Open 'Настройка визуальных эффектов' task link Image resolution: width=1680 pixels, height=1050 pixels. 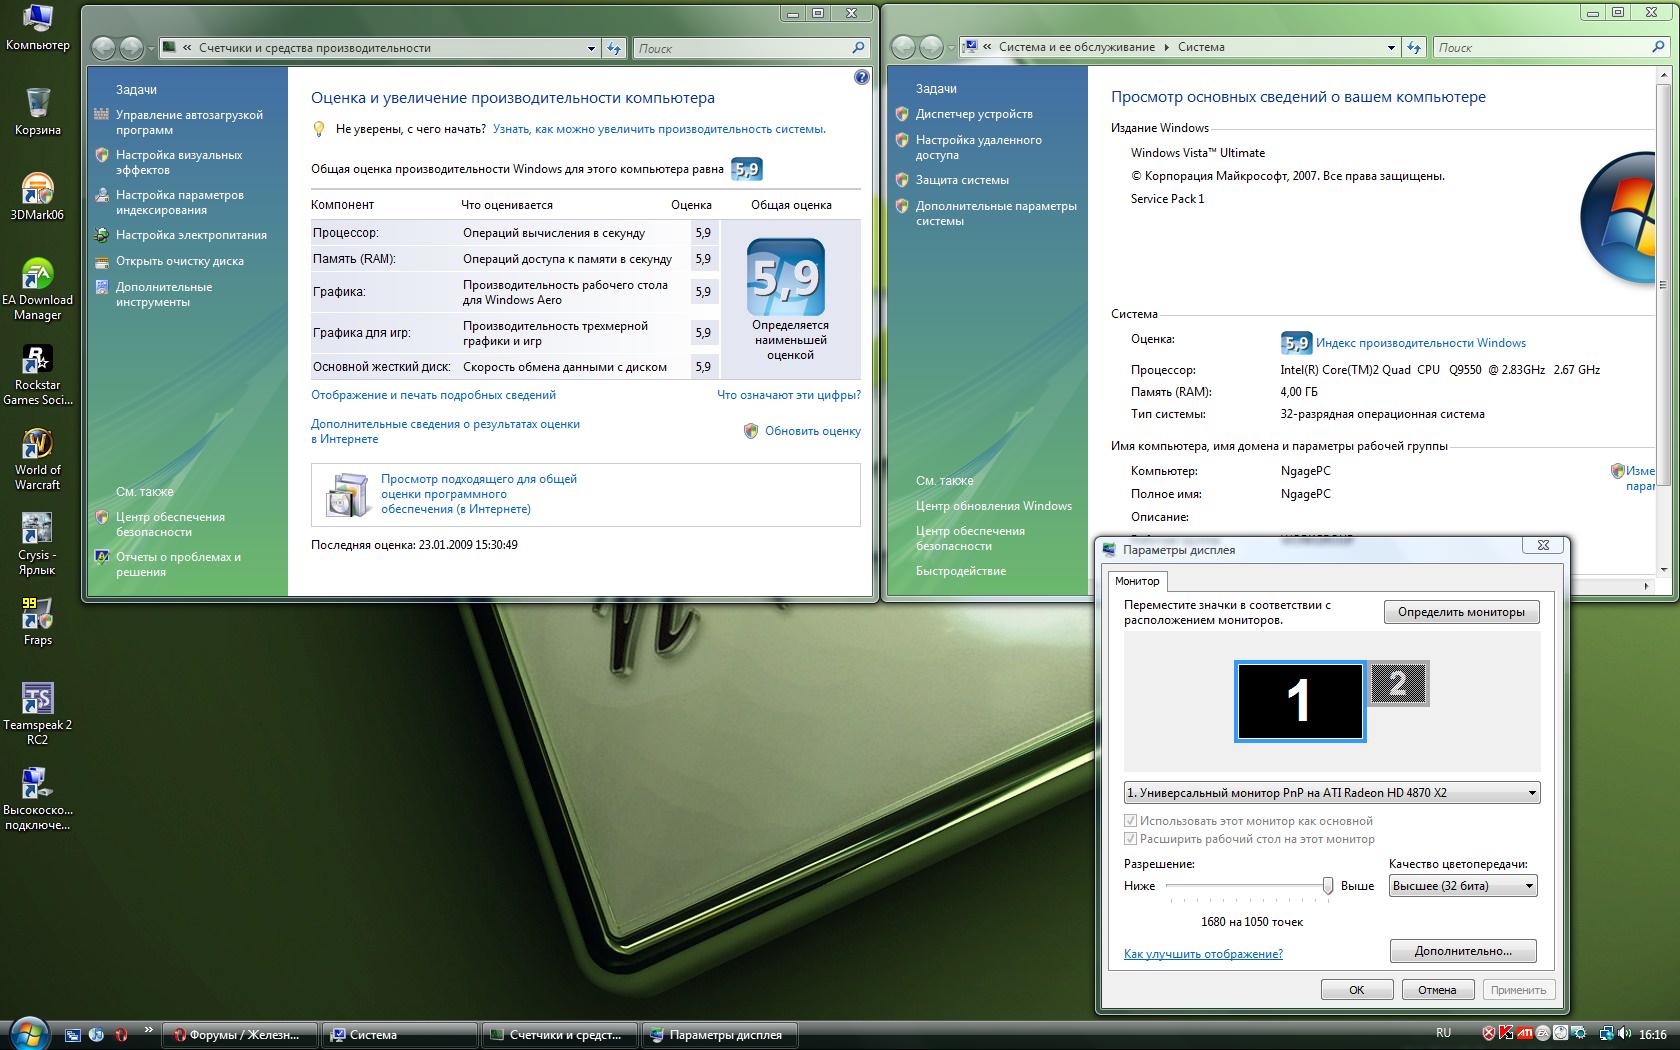[x=179, y=163]
